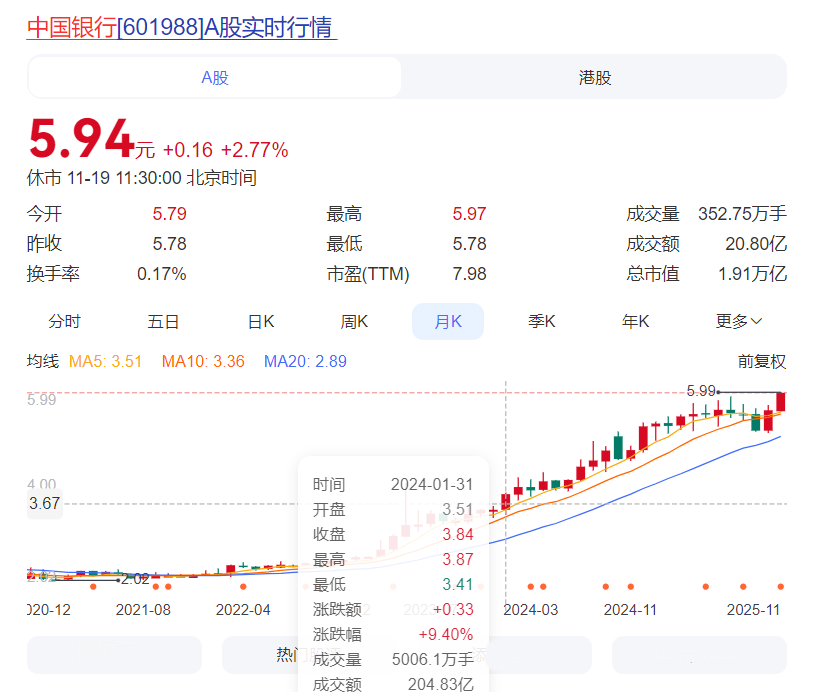Screen dimensions: 817x692
Task: Select the 日K chart view
Action: [x=261, y=322]
